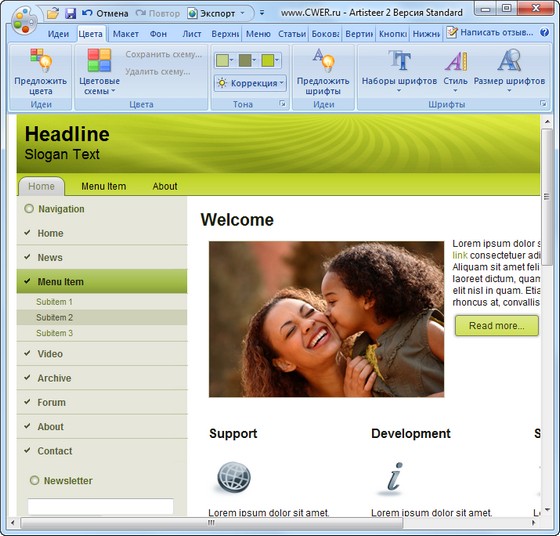560x536 pixels.
Task: Click the Предложить цвета lightbulb icon
Action: pyautogui.click(x=41, y=60)
